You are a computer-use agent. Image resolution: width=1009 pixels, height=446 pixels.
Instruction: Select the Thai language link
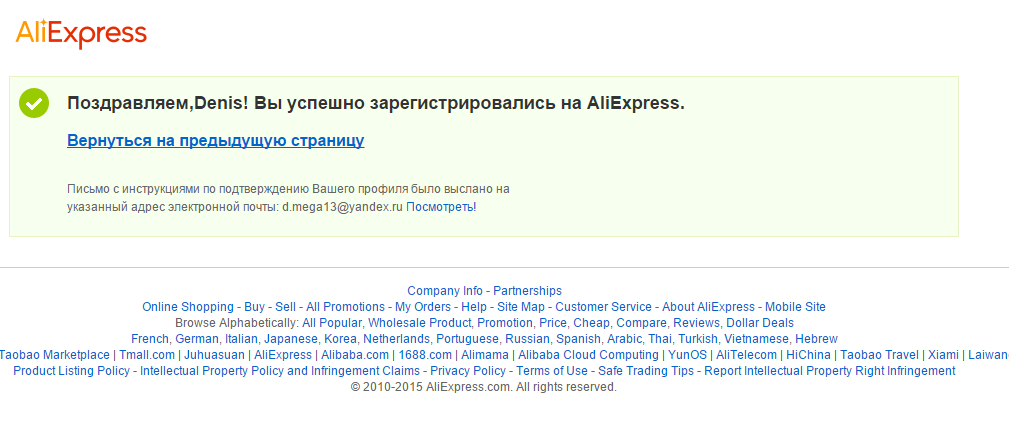point(659,339)
